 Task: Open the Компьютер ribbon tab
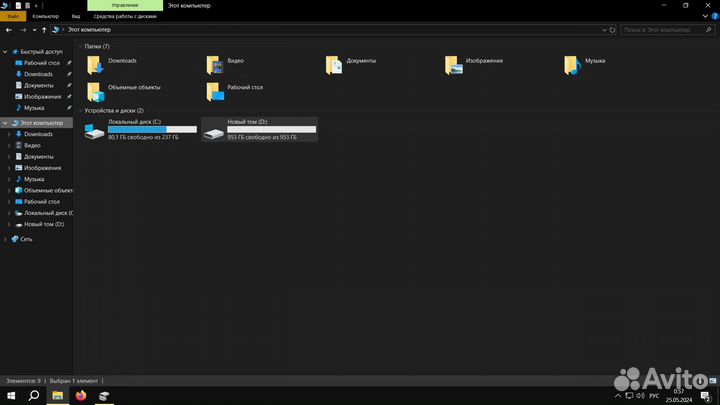pos(45,17)
